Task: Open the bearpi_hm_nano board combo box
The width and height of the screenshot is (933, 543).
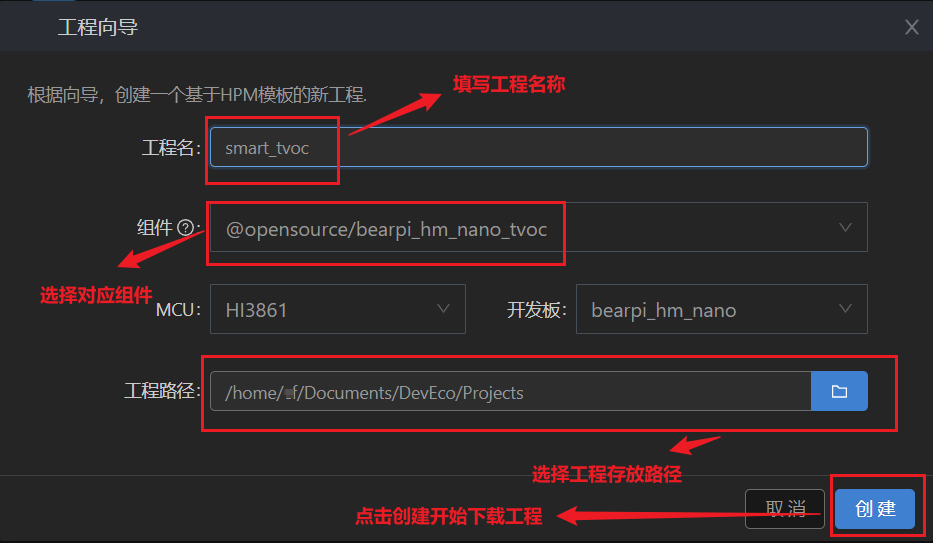Action: (721, 309)
